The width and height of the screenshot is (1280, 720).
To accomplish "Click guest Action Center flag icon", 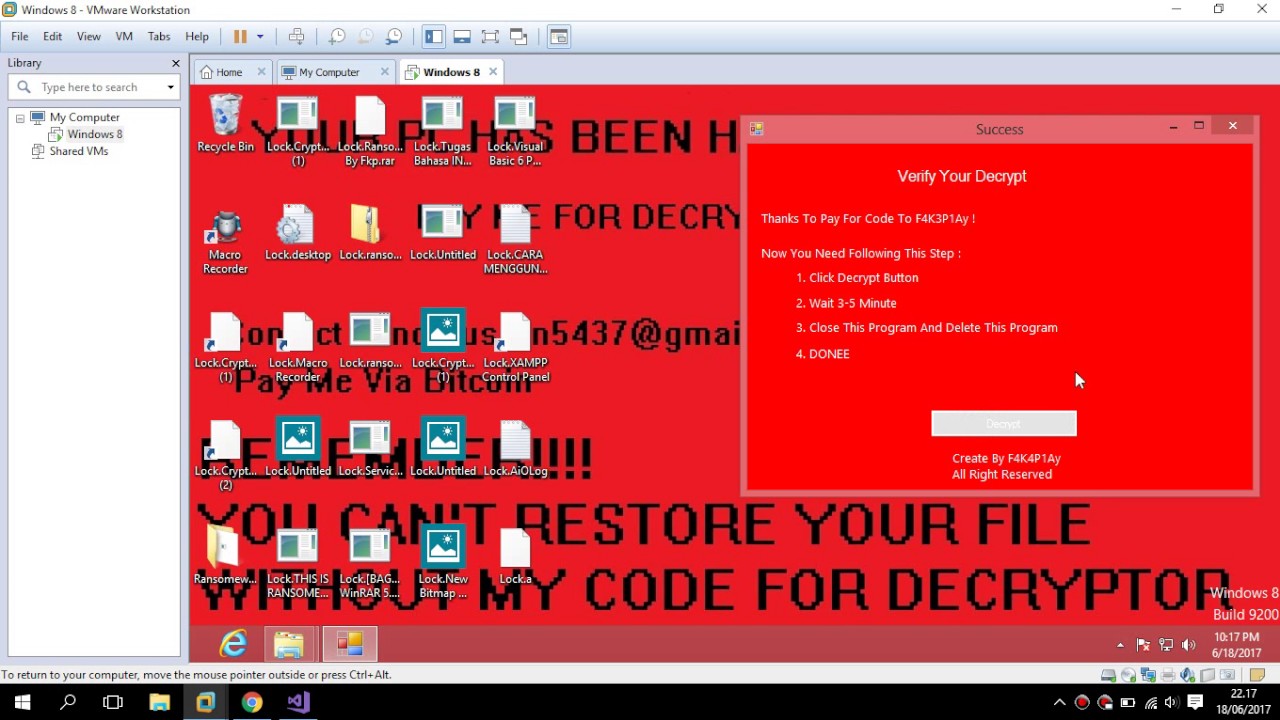I will coord(1143,645).
